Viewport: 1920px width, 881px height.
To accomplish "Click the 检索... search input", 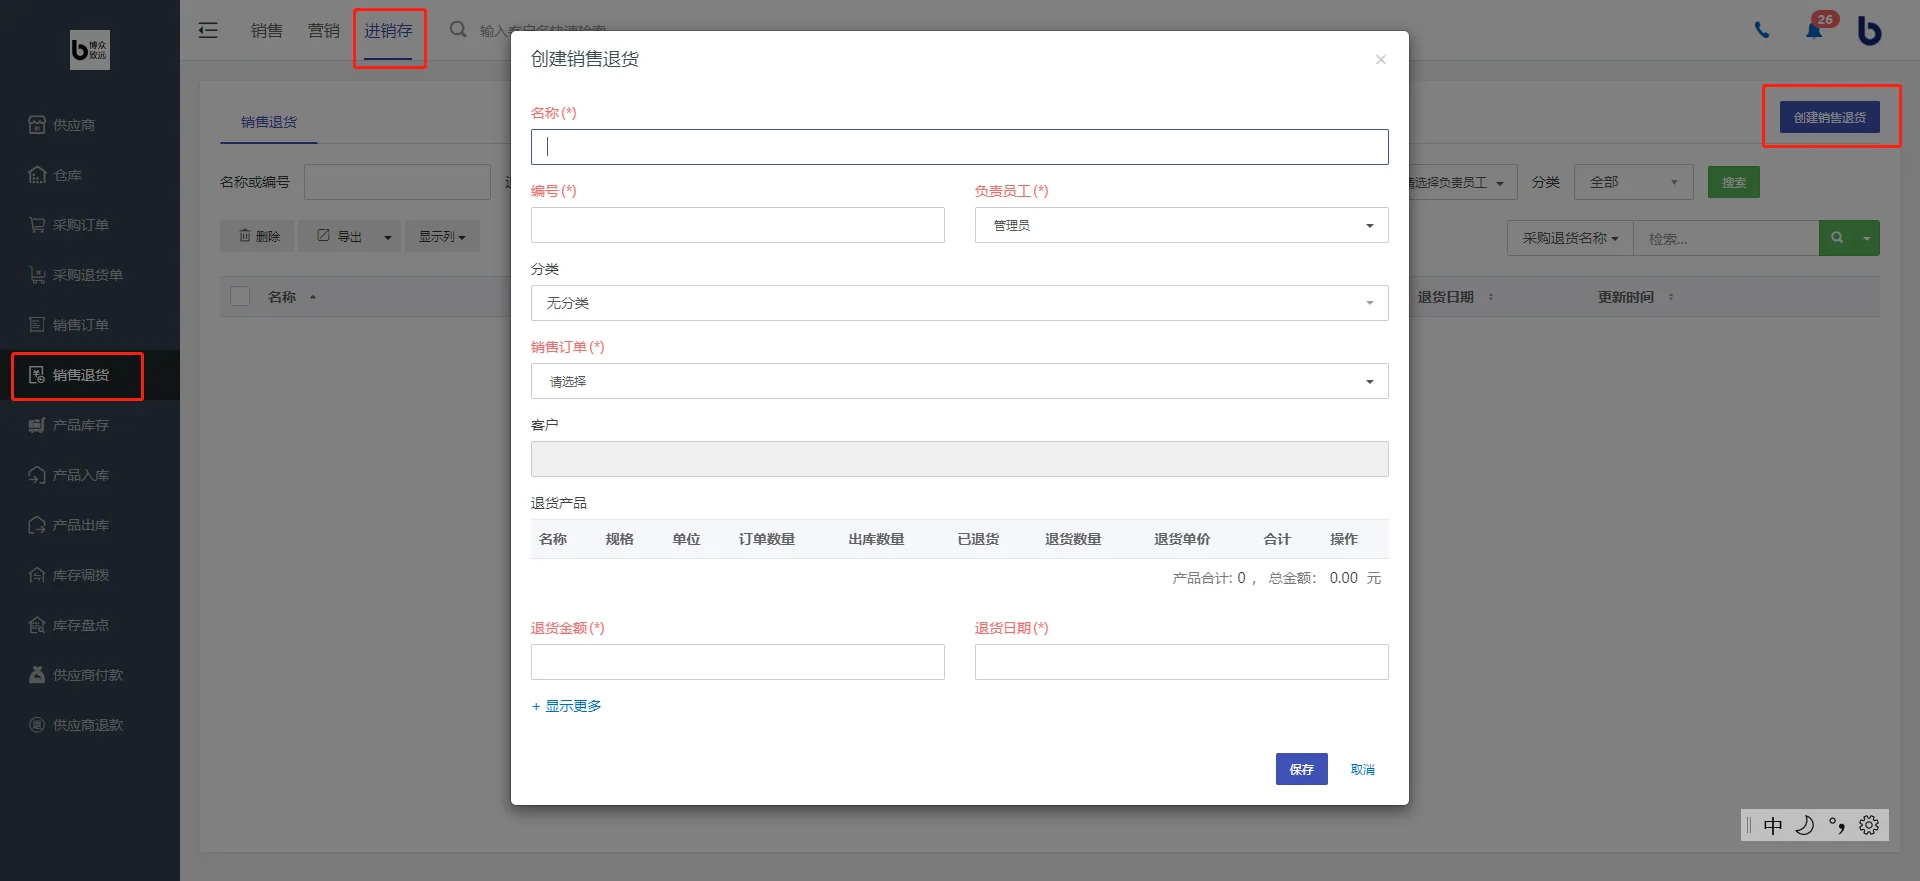I will (1725, 238).
